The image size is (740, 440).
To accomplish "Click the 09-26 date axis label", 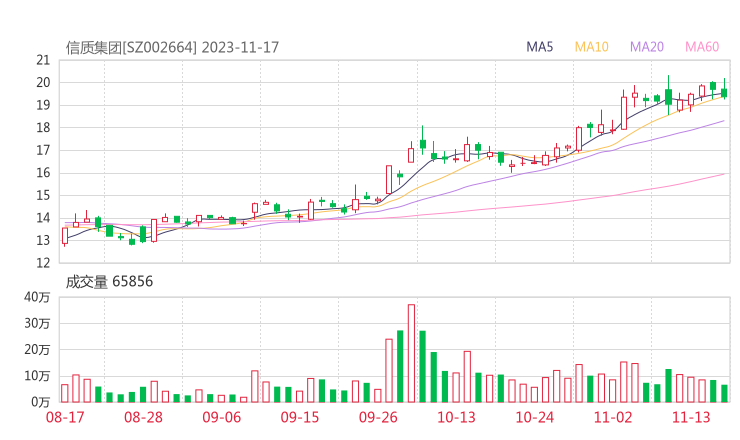I will 378,417.
